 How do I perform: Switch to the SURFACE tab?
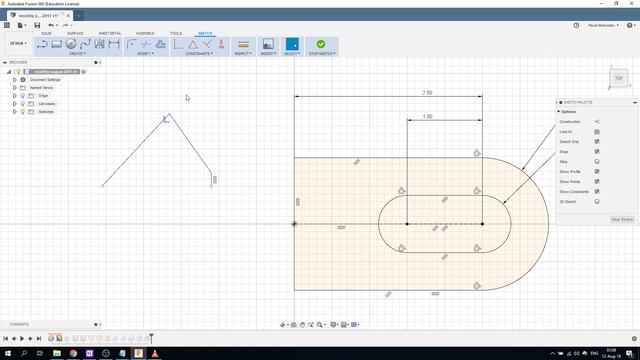coord(75,33)
